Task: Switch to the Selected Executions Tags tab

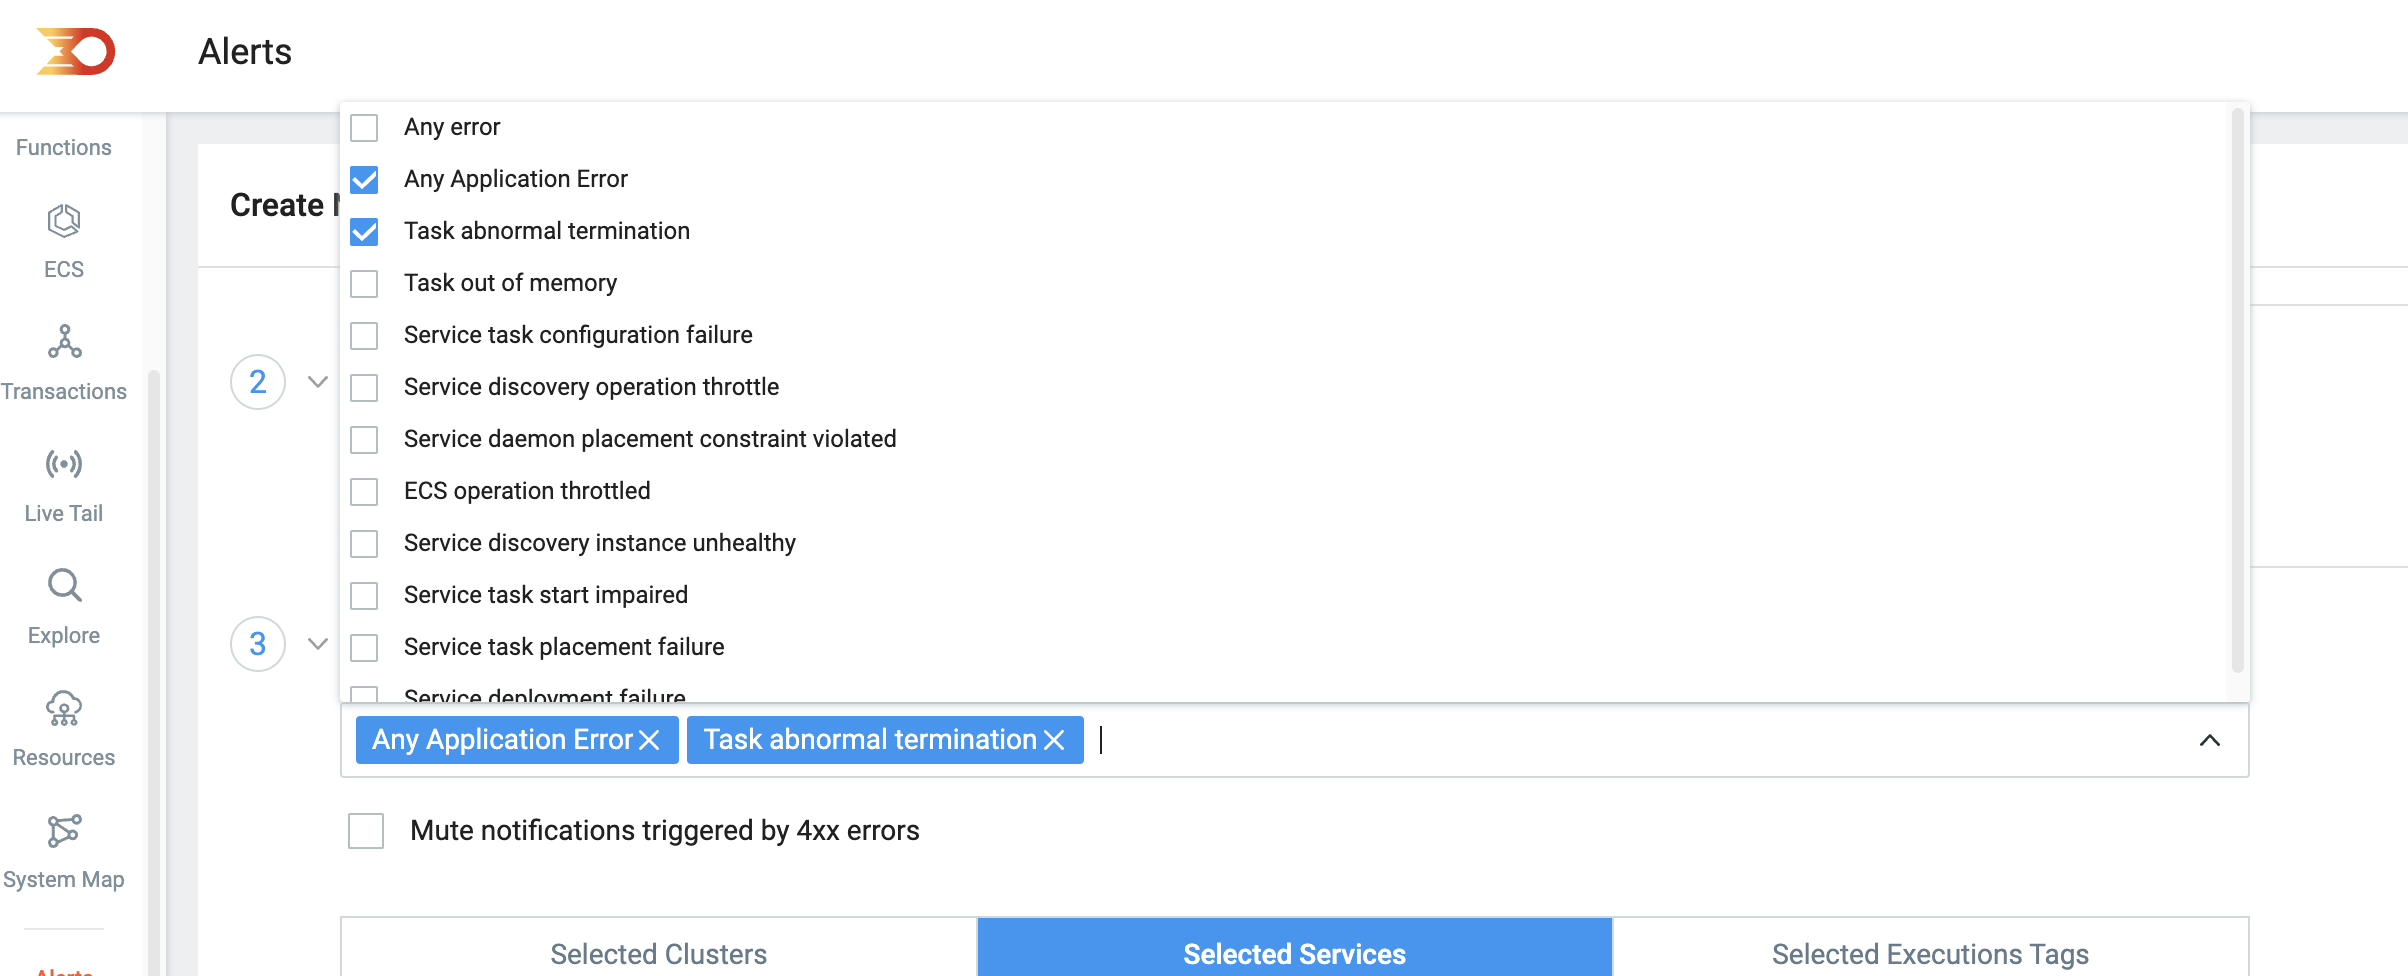Action: coord(1931,950)
